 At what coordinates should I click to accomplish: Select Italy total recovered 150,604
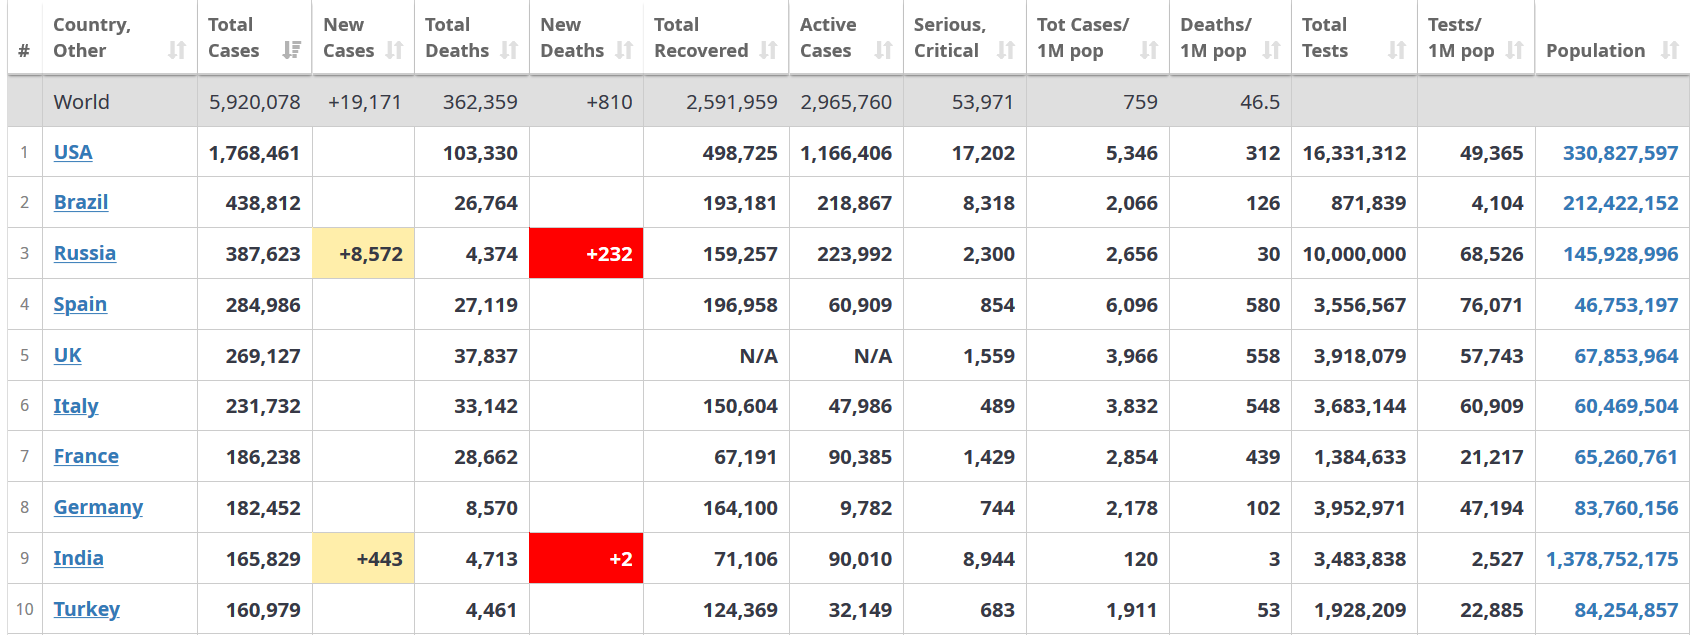click(x=740, y=406)
